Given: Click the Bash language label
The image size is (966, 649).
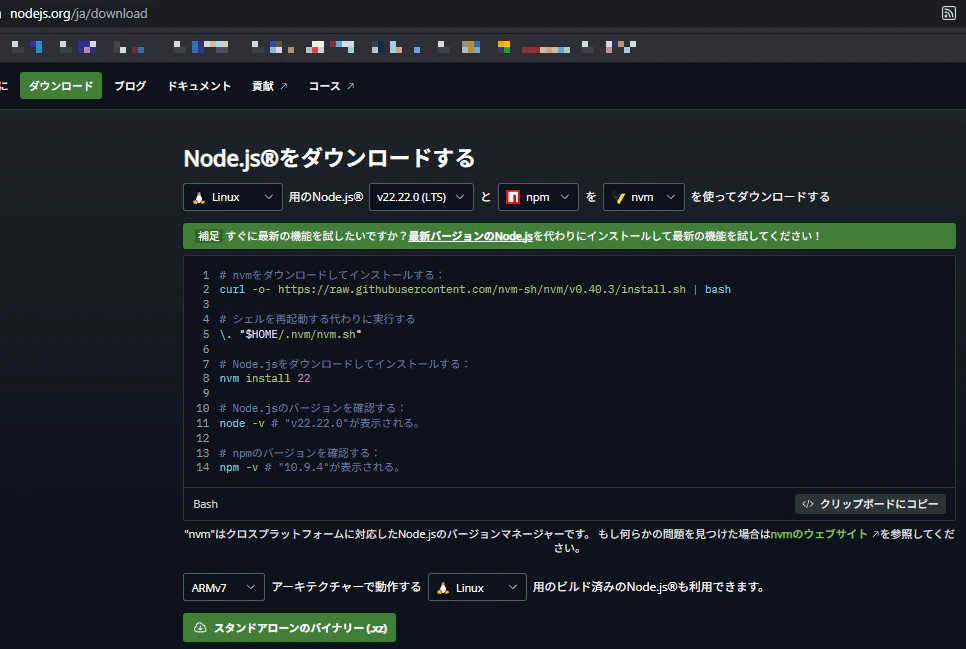Looking at the screenshot, I should click(205, 504).
